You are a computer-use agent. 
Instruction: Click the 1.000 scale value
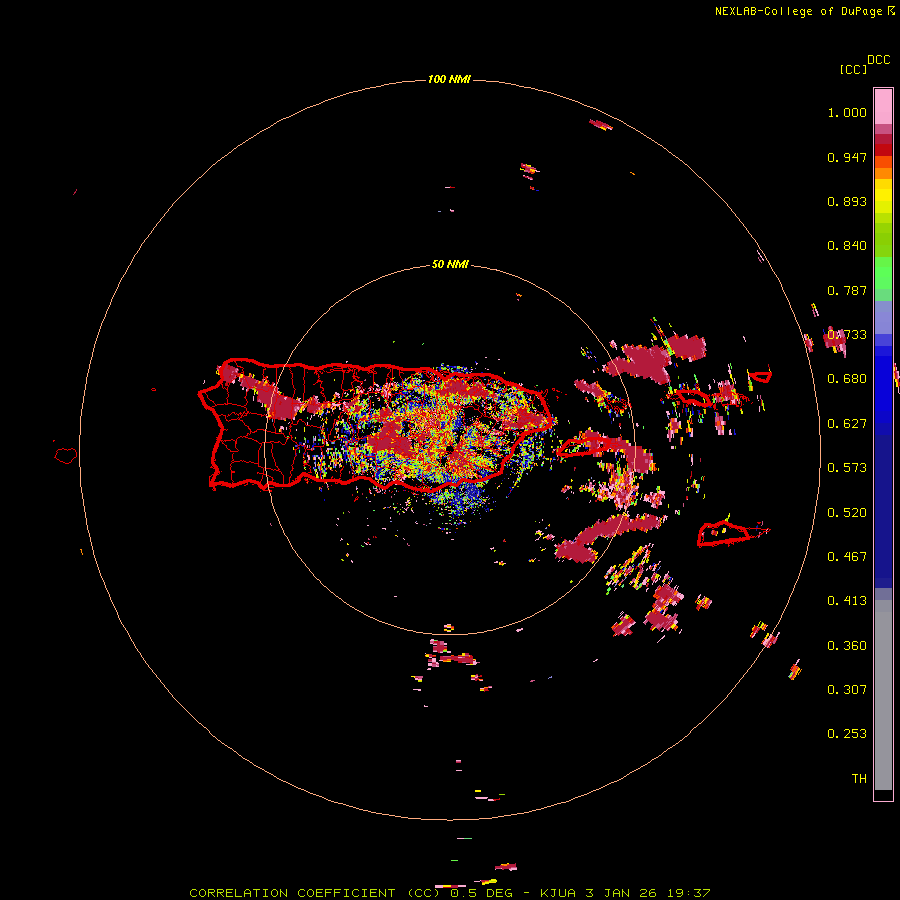(x=847, y=112)
